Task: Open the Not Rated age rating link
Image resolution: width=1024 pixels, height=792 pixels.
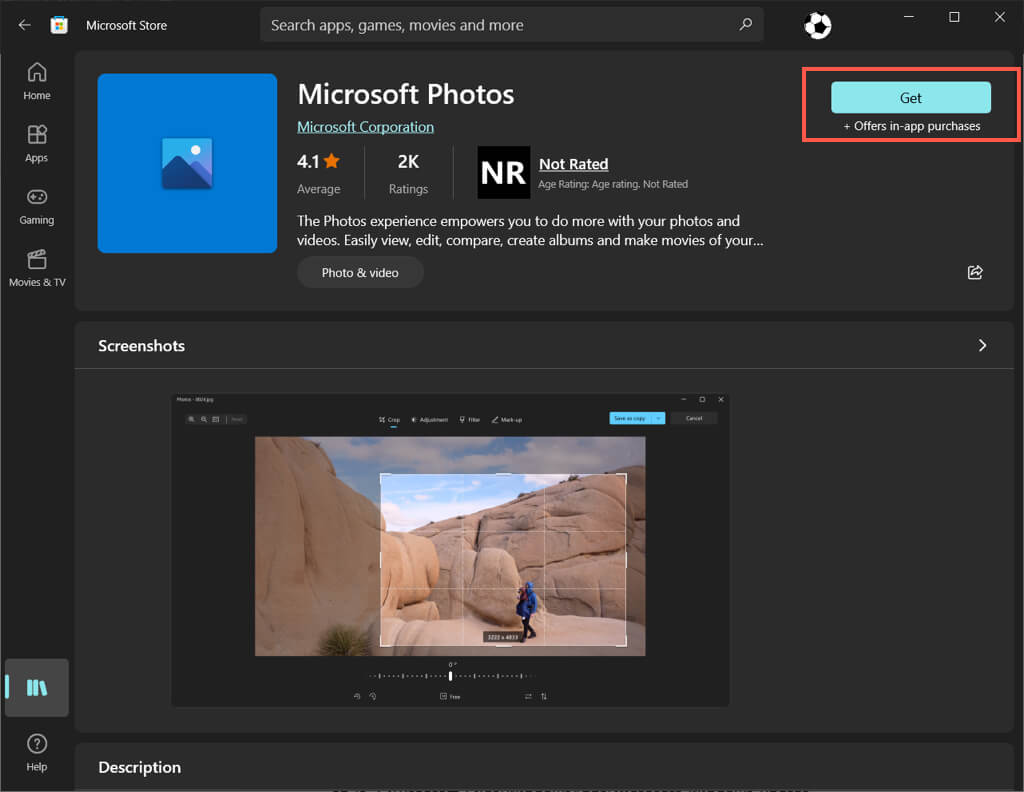Action: pos(573,164)
